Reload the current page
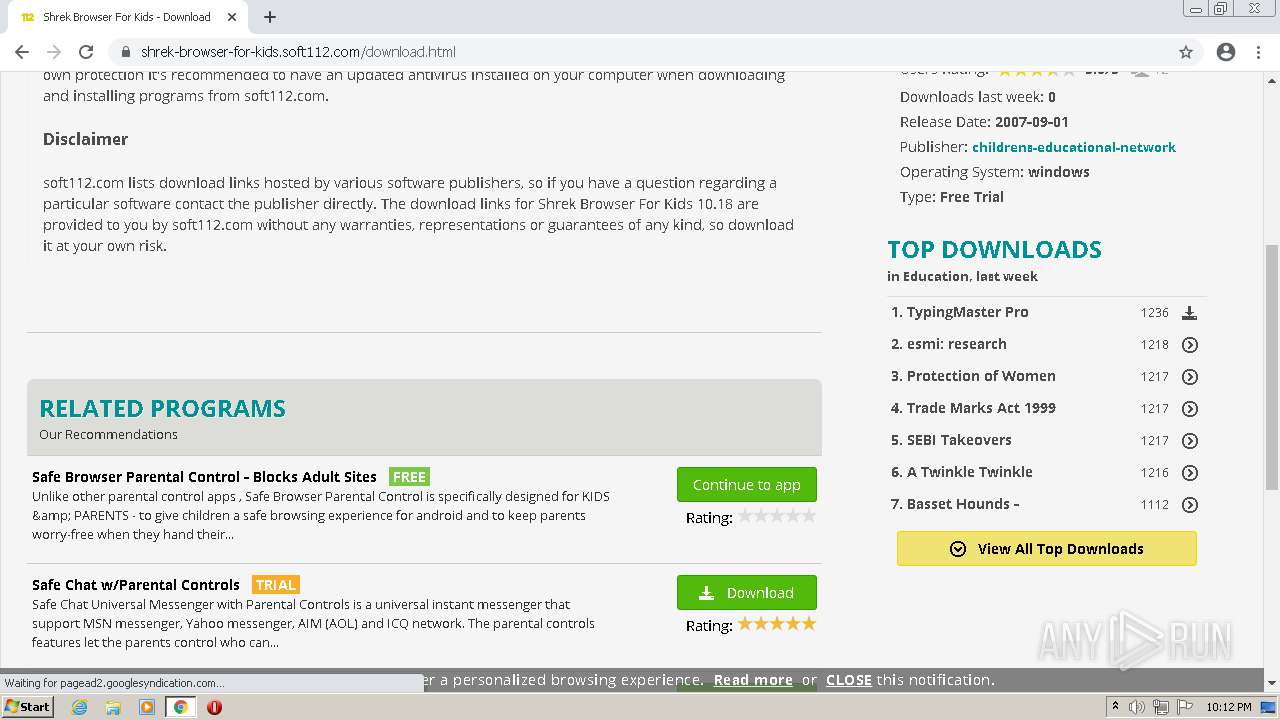 click(x=86, y=52)
